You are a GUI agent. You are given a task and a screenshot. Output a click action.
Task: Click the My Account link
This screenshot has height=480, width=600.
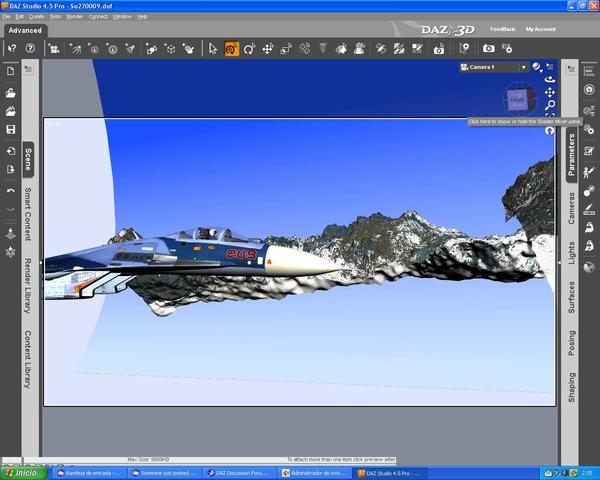[540, 29]
